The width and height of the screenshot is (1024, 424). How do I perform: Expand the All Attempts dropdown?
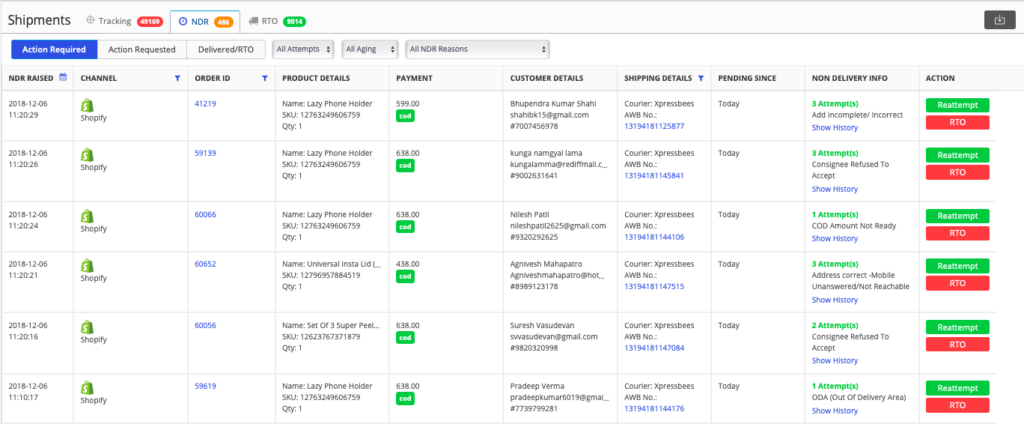pyautogui.click(x=303, y=49)
